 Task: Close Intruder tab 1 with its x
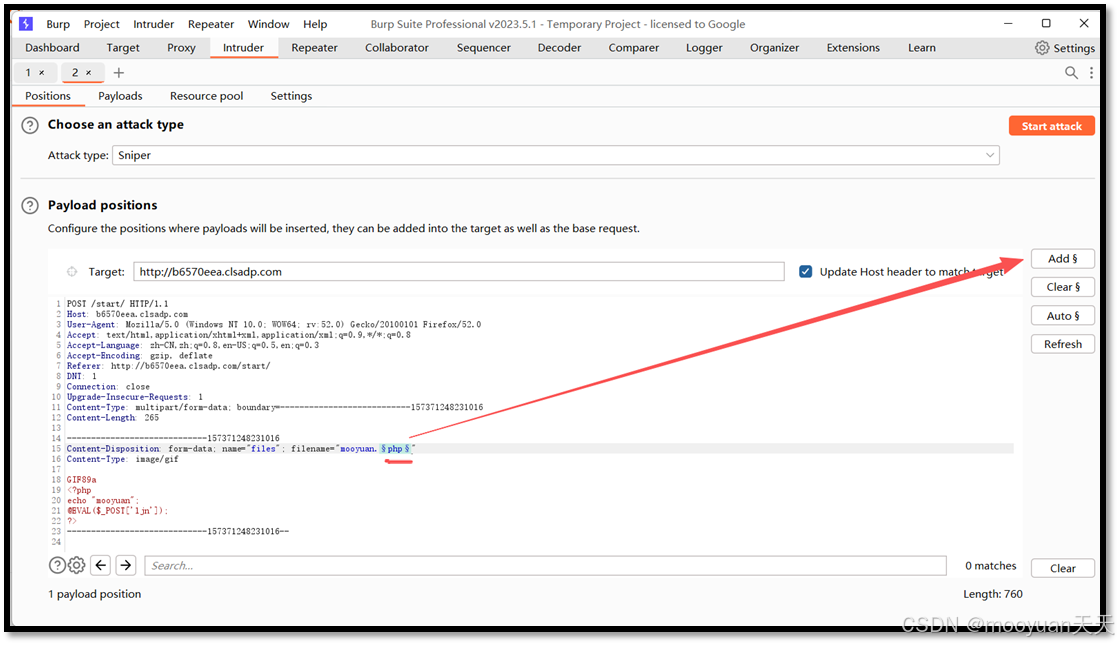click(x=41, y=73)
